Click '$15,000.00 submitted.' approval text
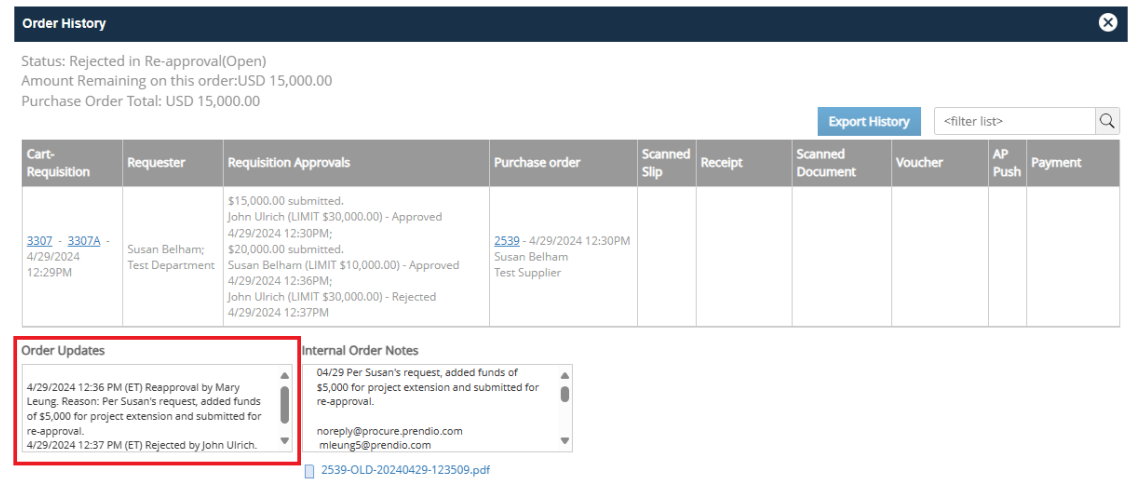Image resolution: width=1130 pixels, height=480 pixels. click(285, 200)
